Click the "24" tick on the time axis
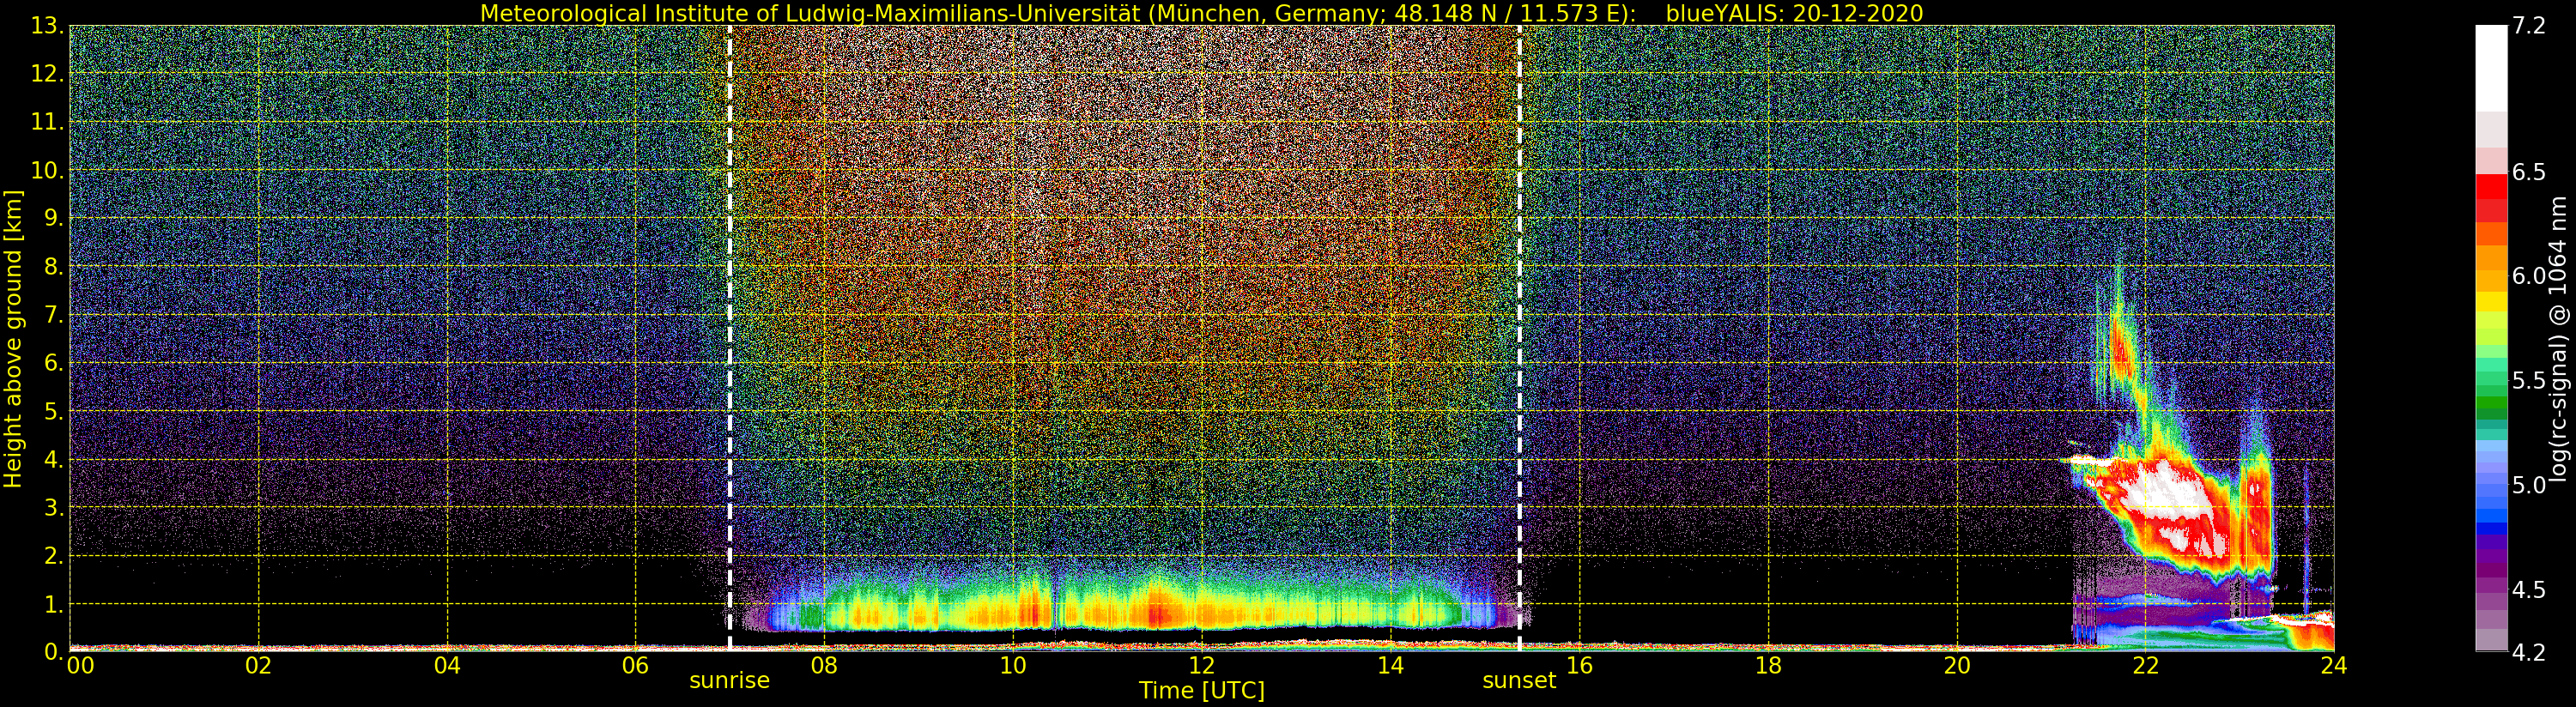This screenshot has width=2576, height=707. click(x=2333, y=666)
